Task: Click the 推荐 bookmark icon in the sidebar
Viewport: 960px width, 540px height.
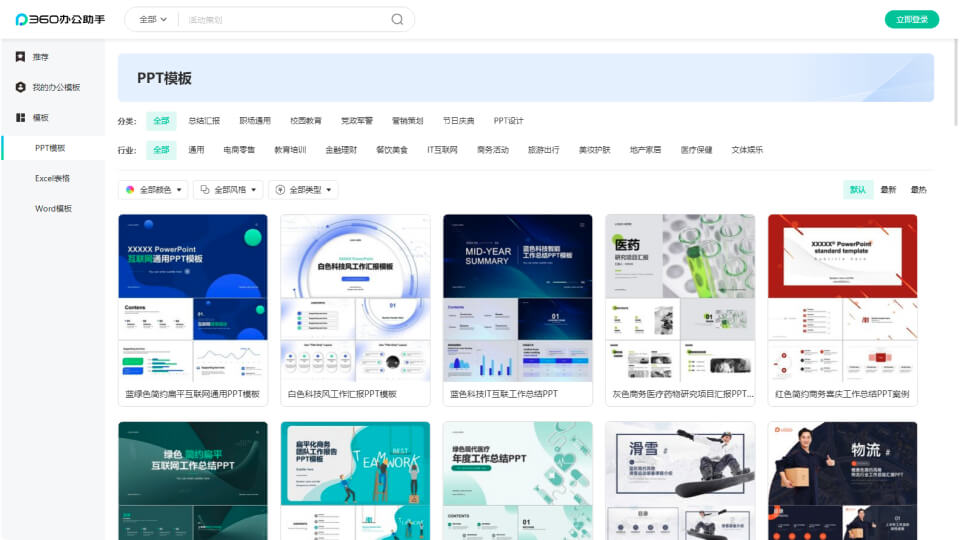Action: [x=20, y=56]
